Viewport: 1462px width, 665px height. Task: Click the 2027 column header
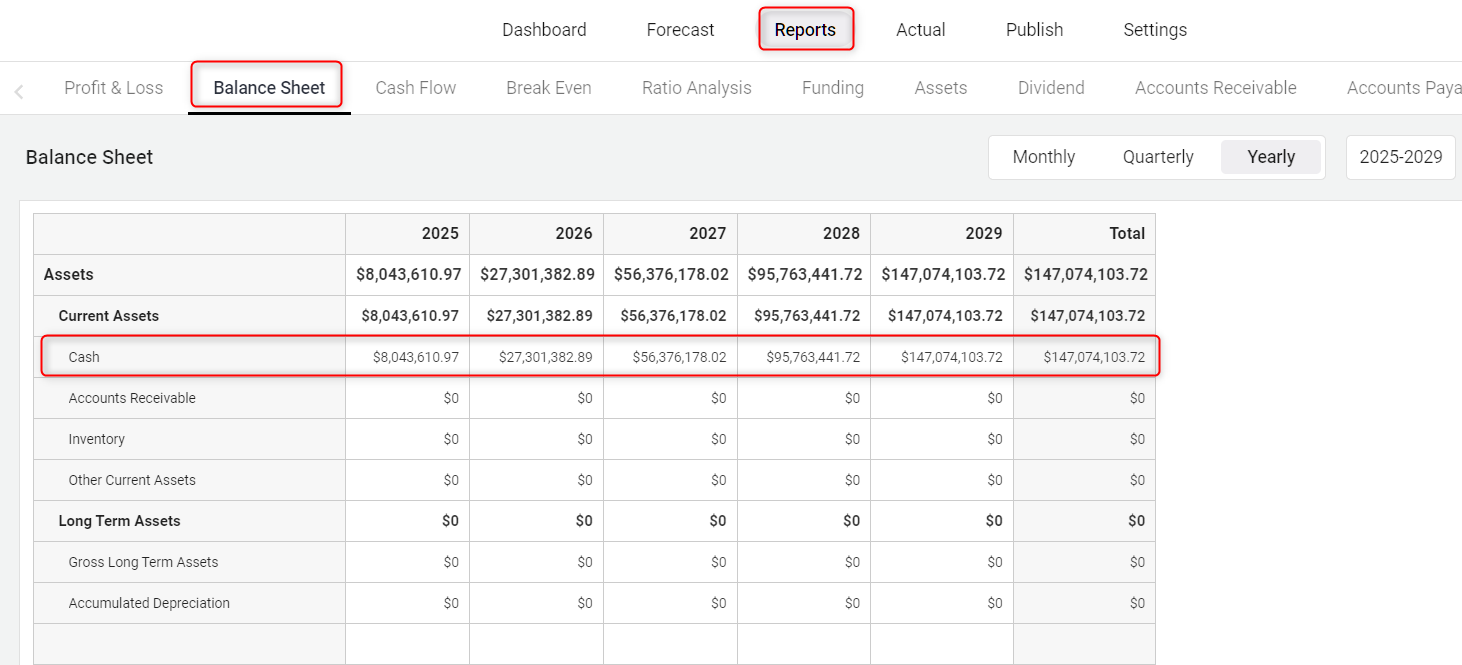[x=670, y=233]
